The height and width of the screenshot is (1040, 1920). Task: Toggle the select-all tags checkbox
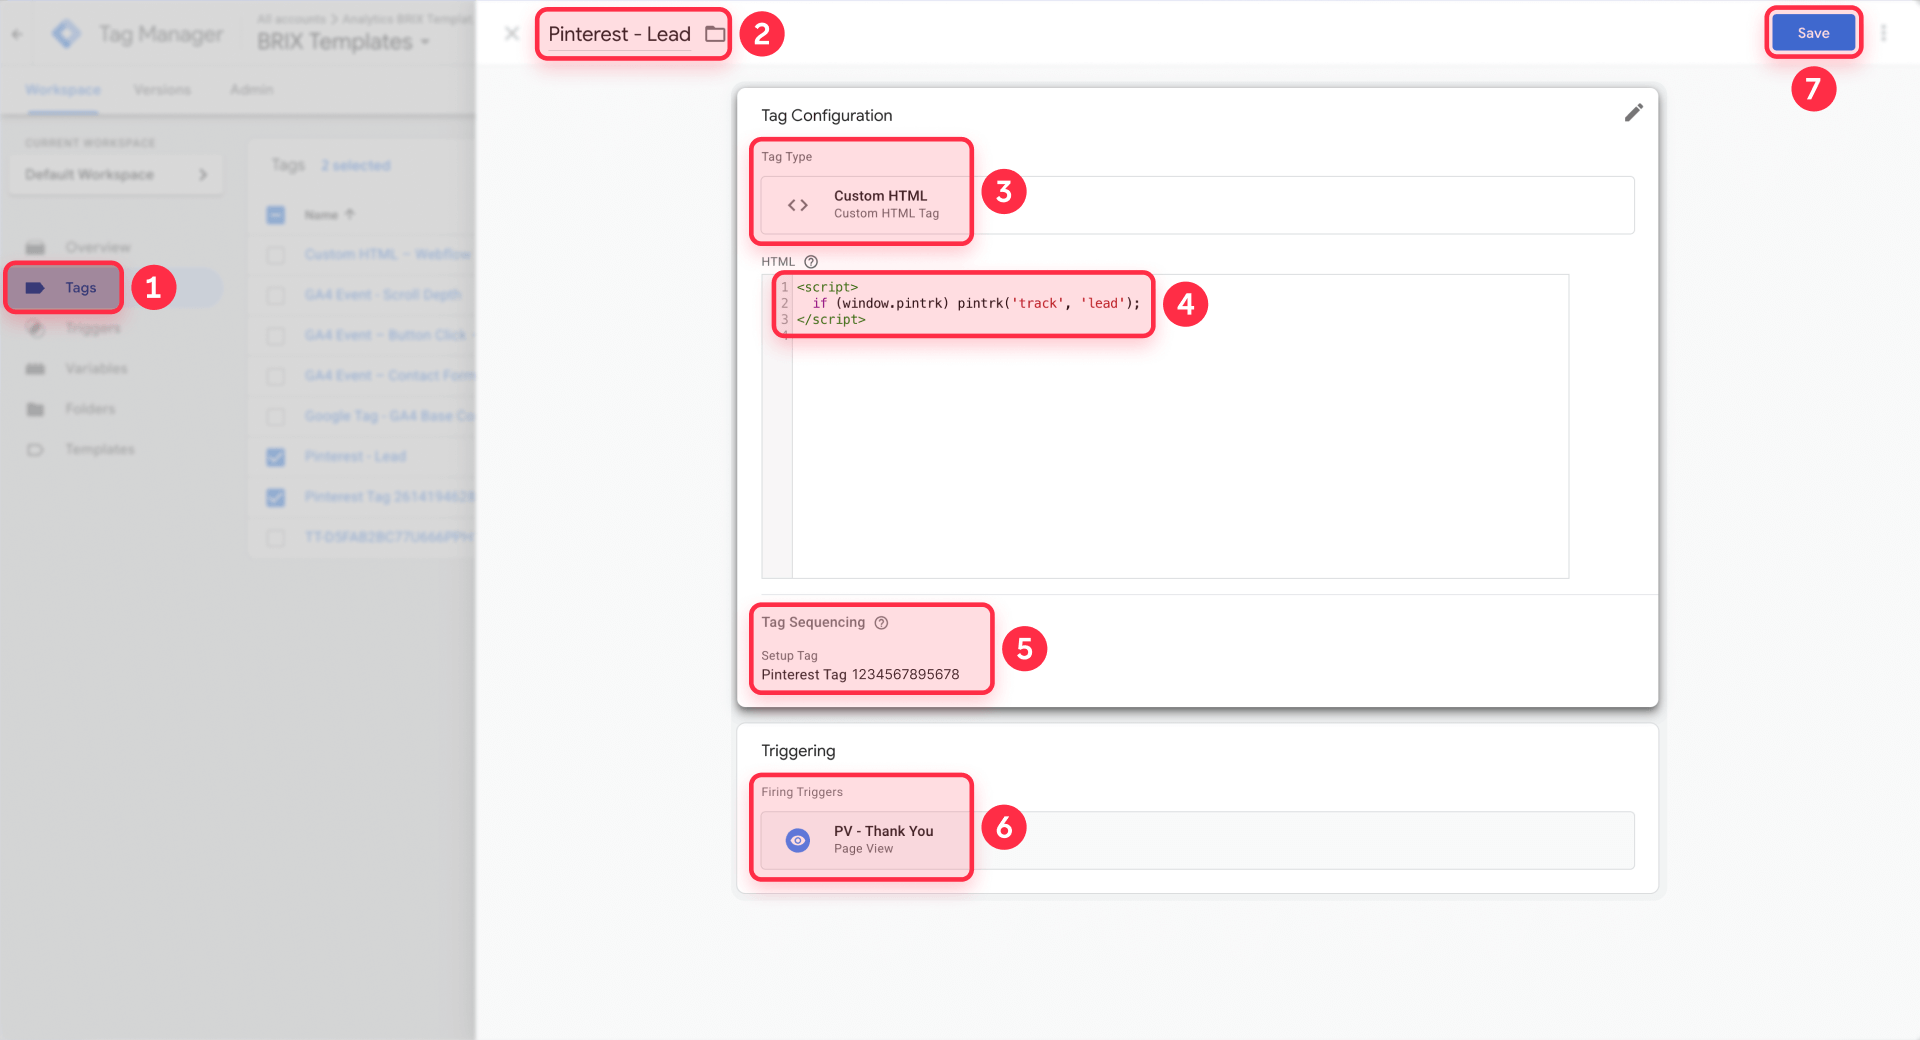pyautogui.click(x=276, y=215)
